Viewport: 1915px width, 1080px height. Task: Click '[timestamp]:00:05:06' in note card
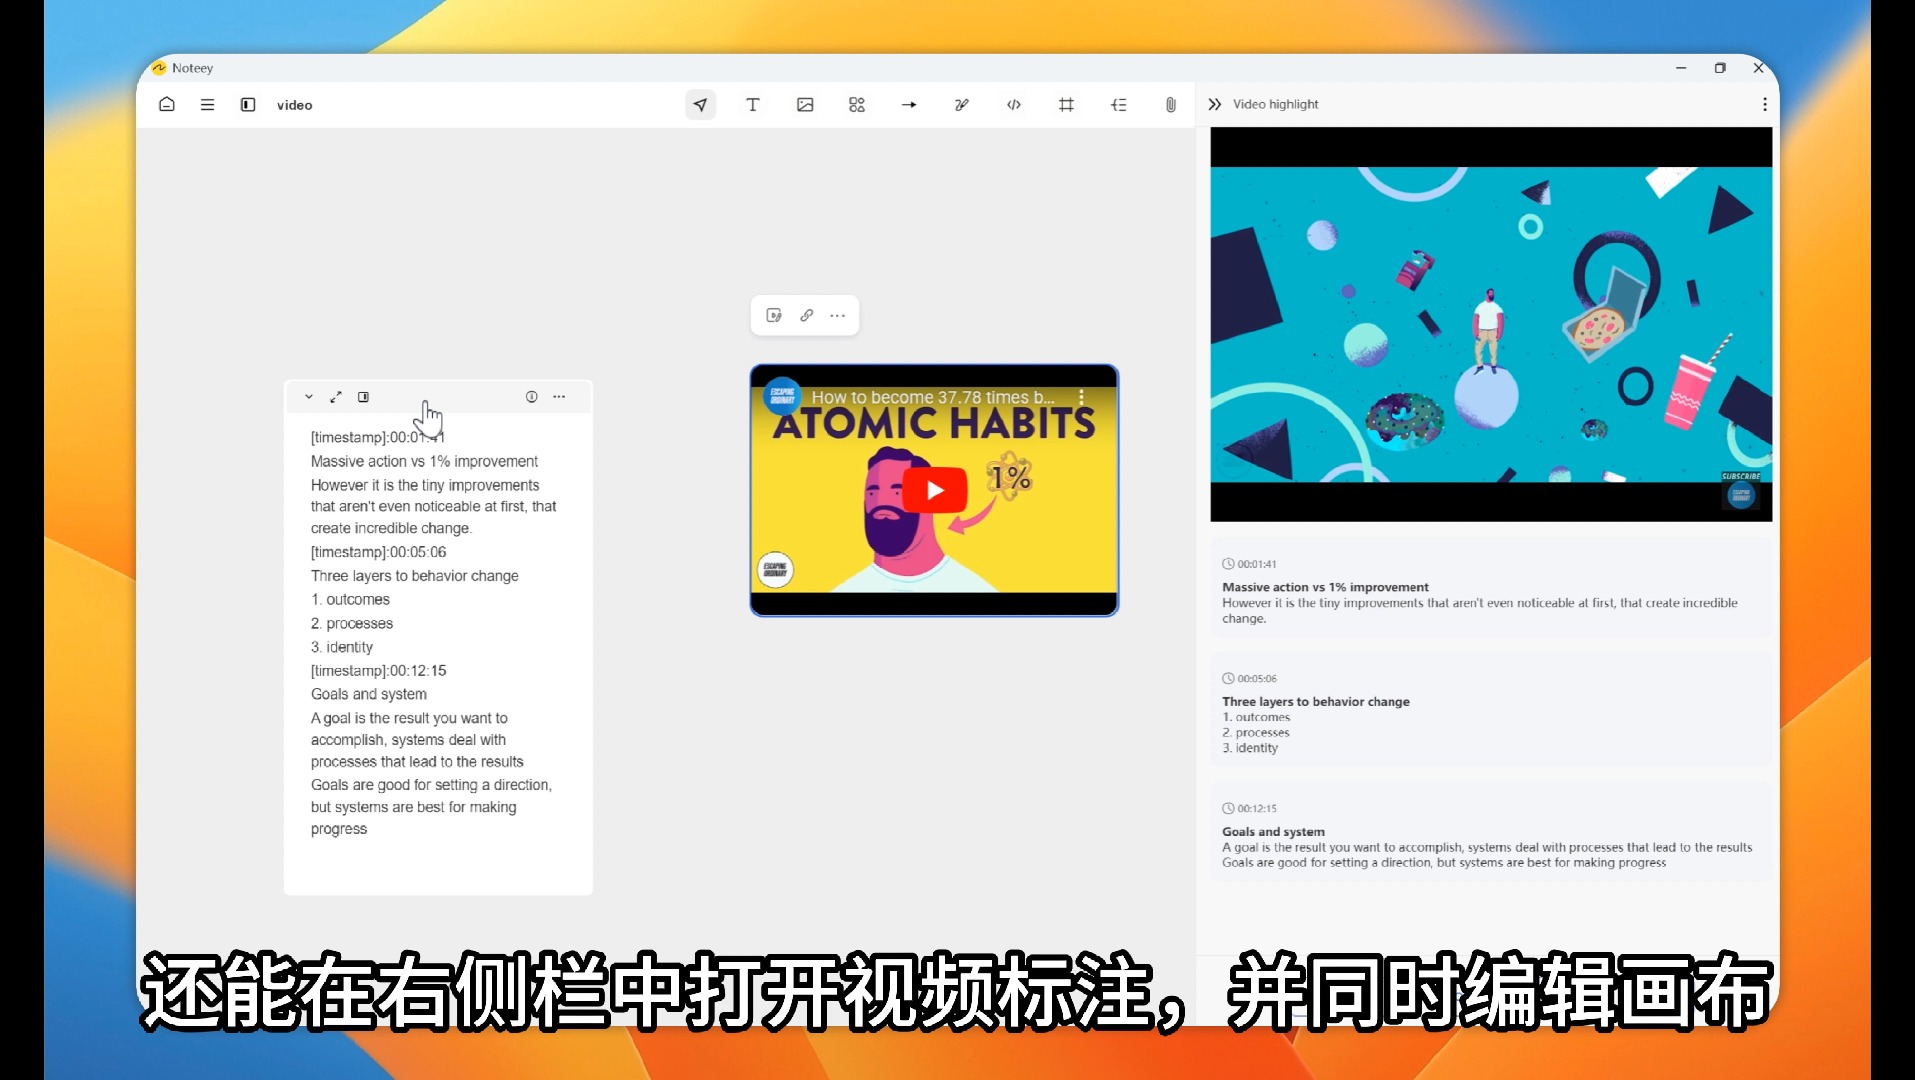(x=378, y=552)
